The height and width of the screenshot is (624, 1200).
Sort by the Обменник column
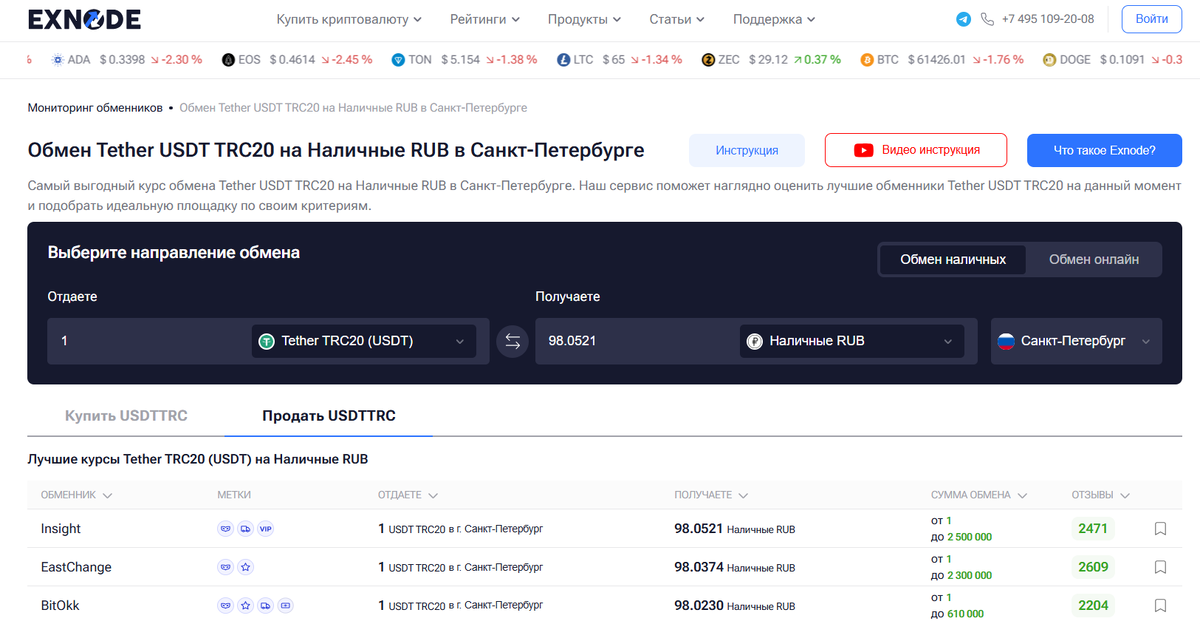(x=76, y=495)
